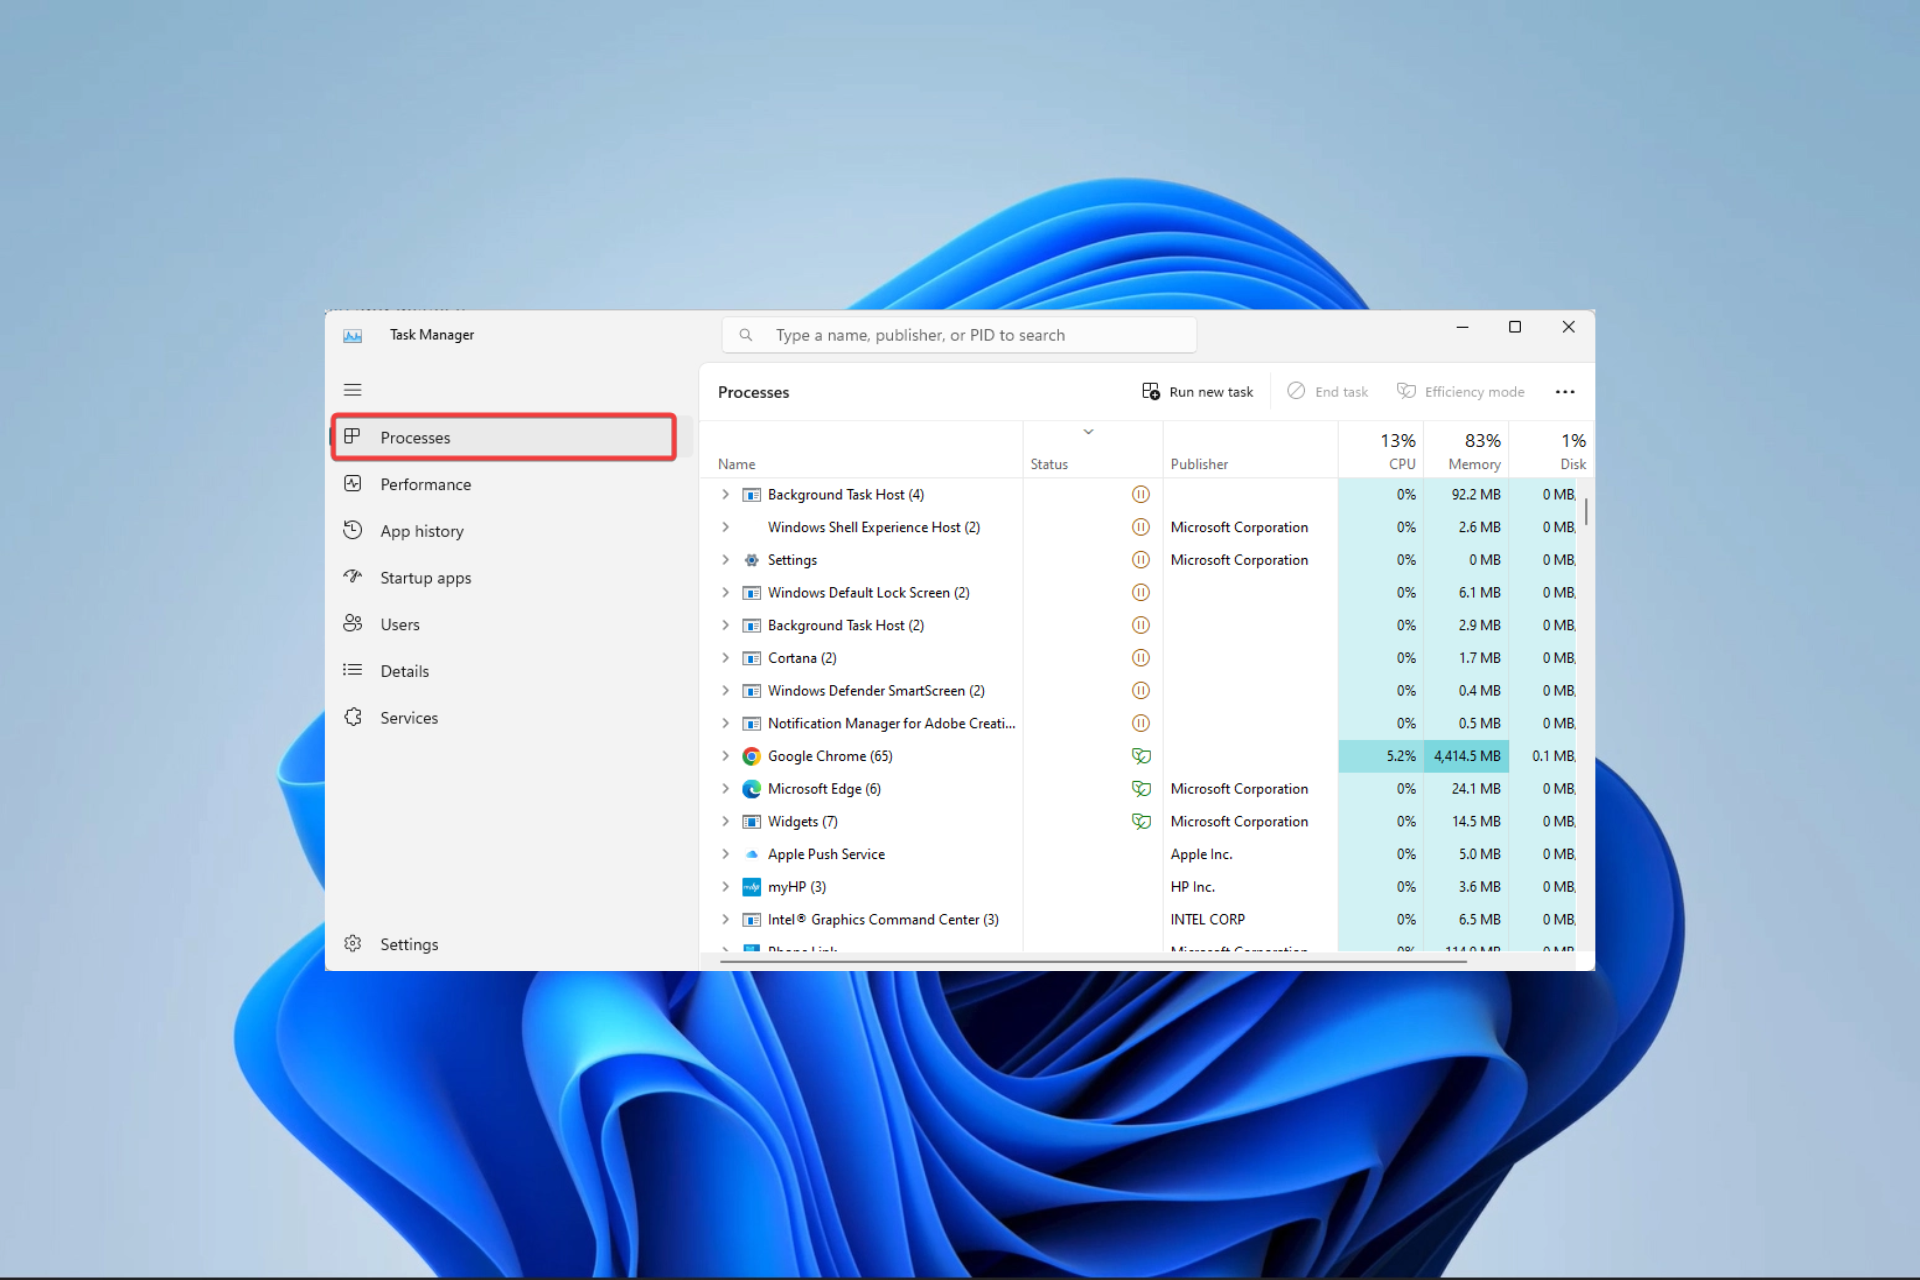The height and width of the screenshot is (1280, 1920).
Task: Click Run new task button
Action: pyautogui.click(x=1197, y=392)
